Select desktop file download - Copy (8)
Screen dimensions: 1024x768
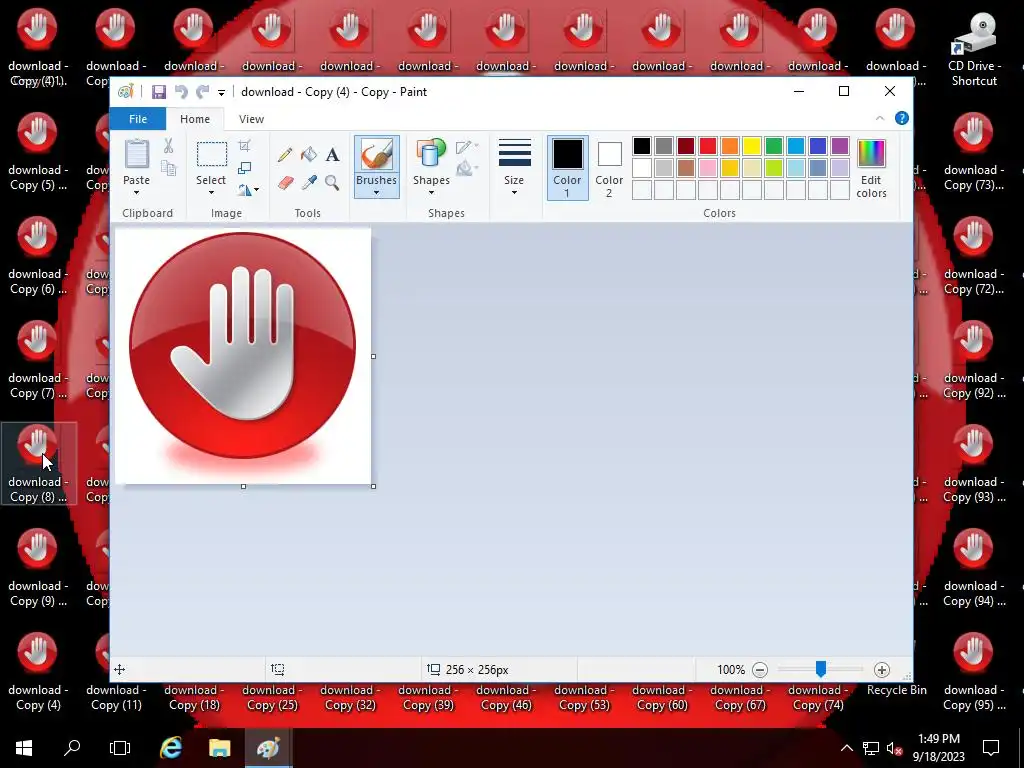click(x=39, y=464)
